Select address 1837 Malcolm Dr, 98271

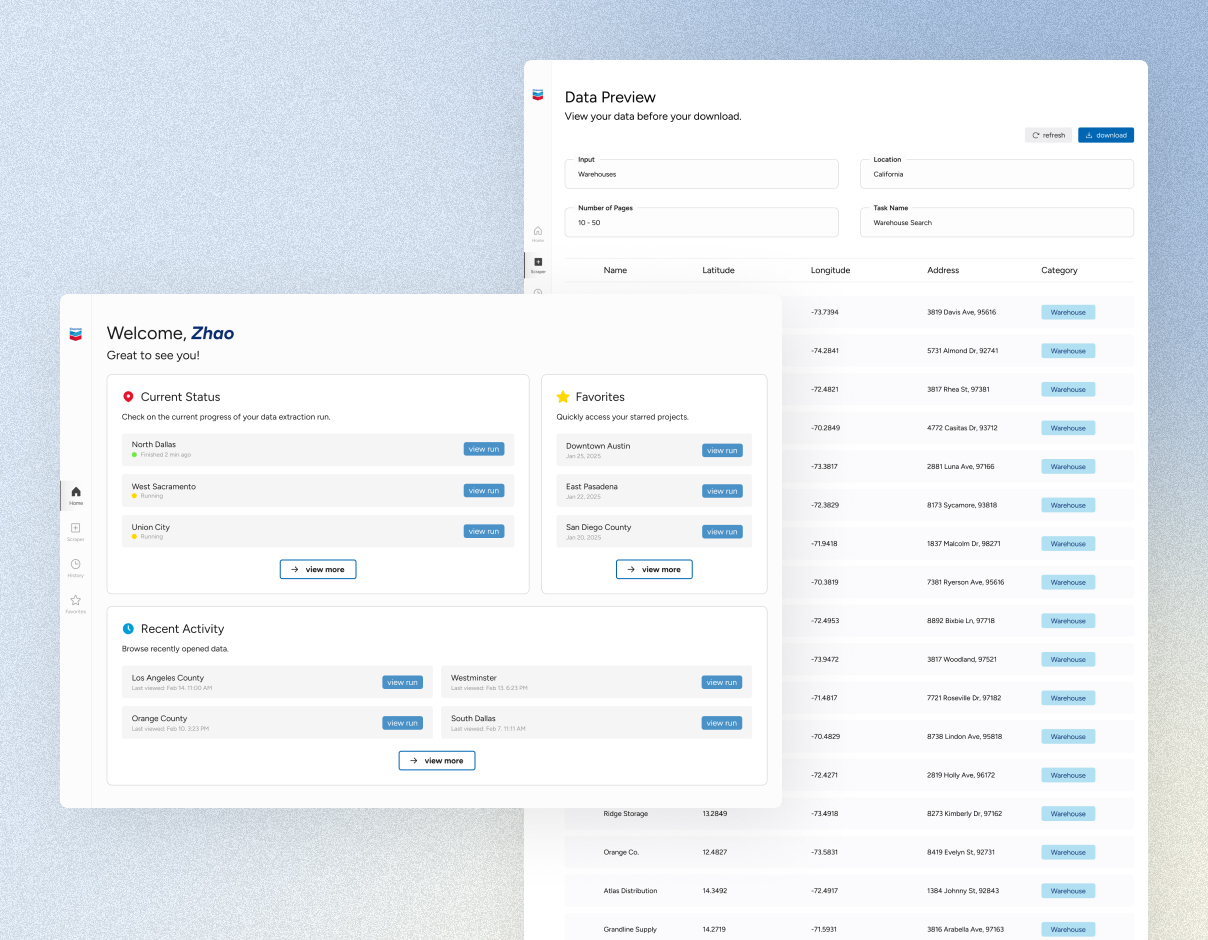[963, 544]
